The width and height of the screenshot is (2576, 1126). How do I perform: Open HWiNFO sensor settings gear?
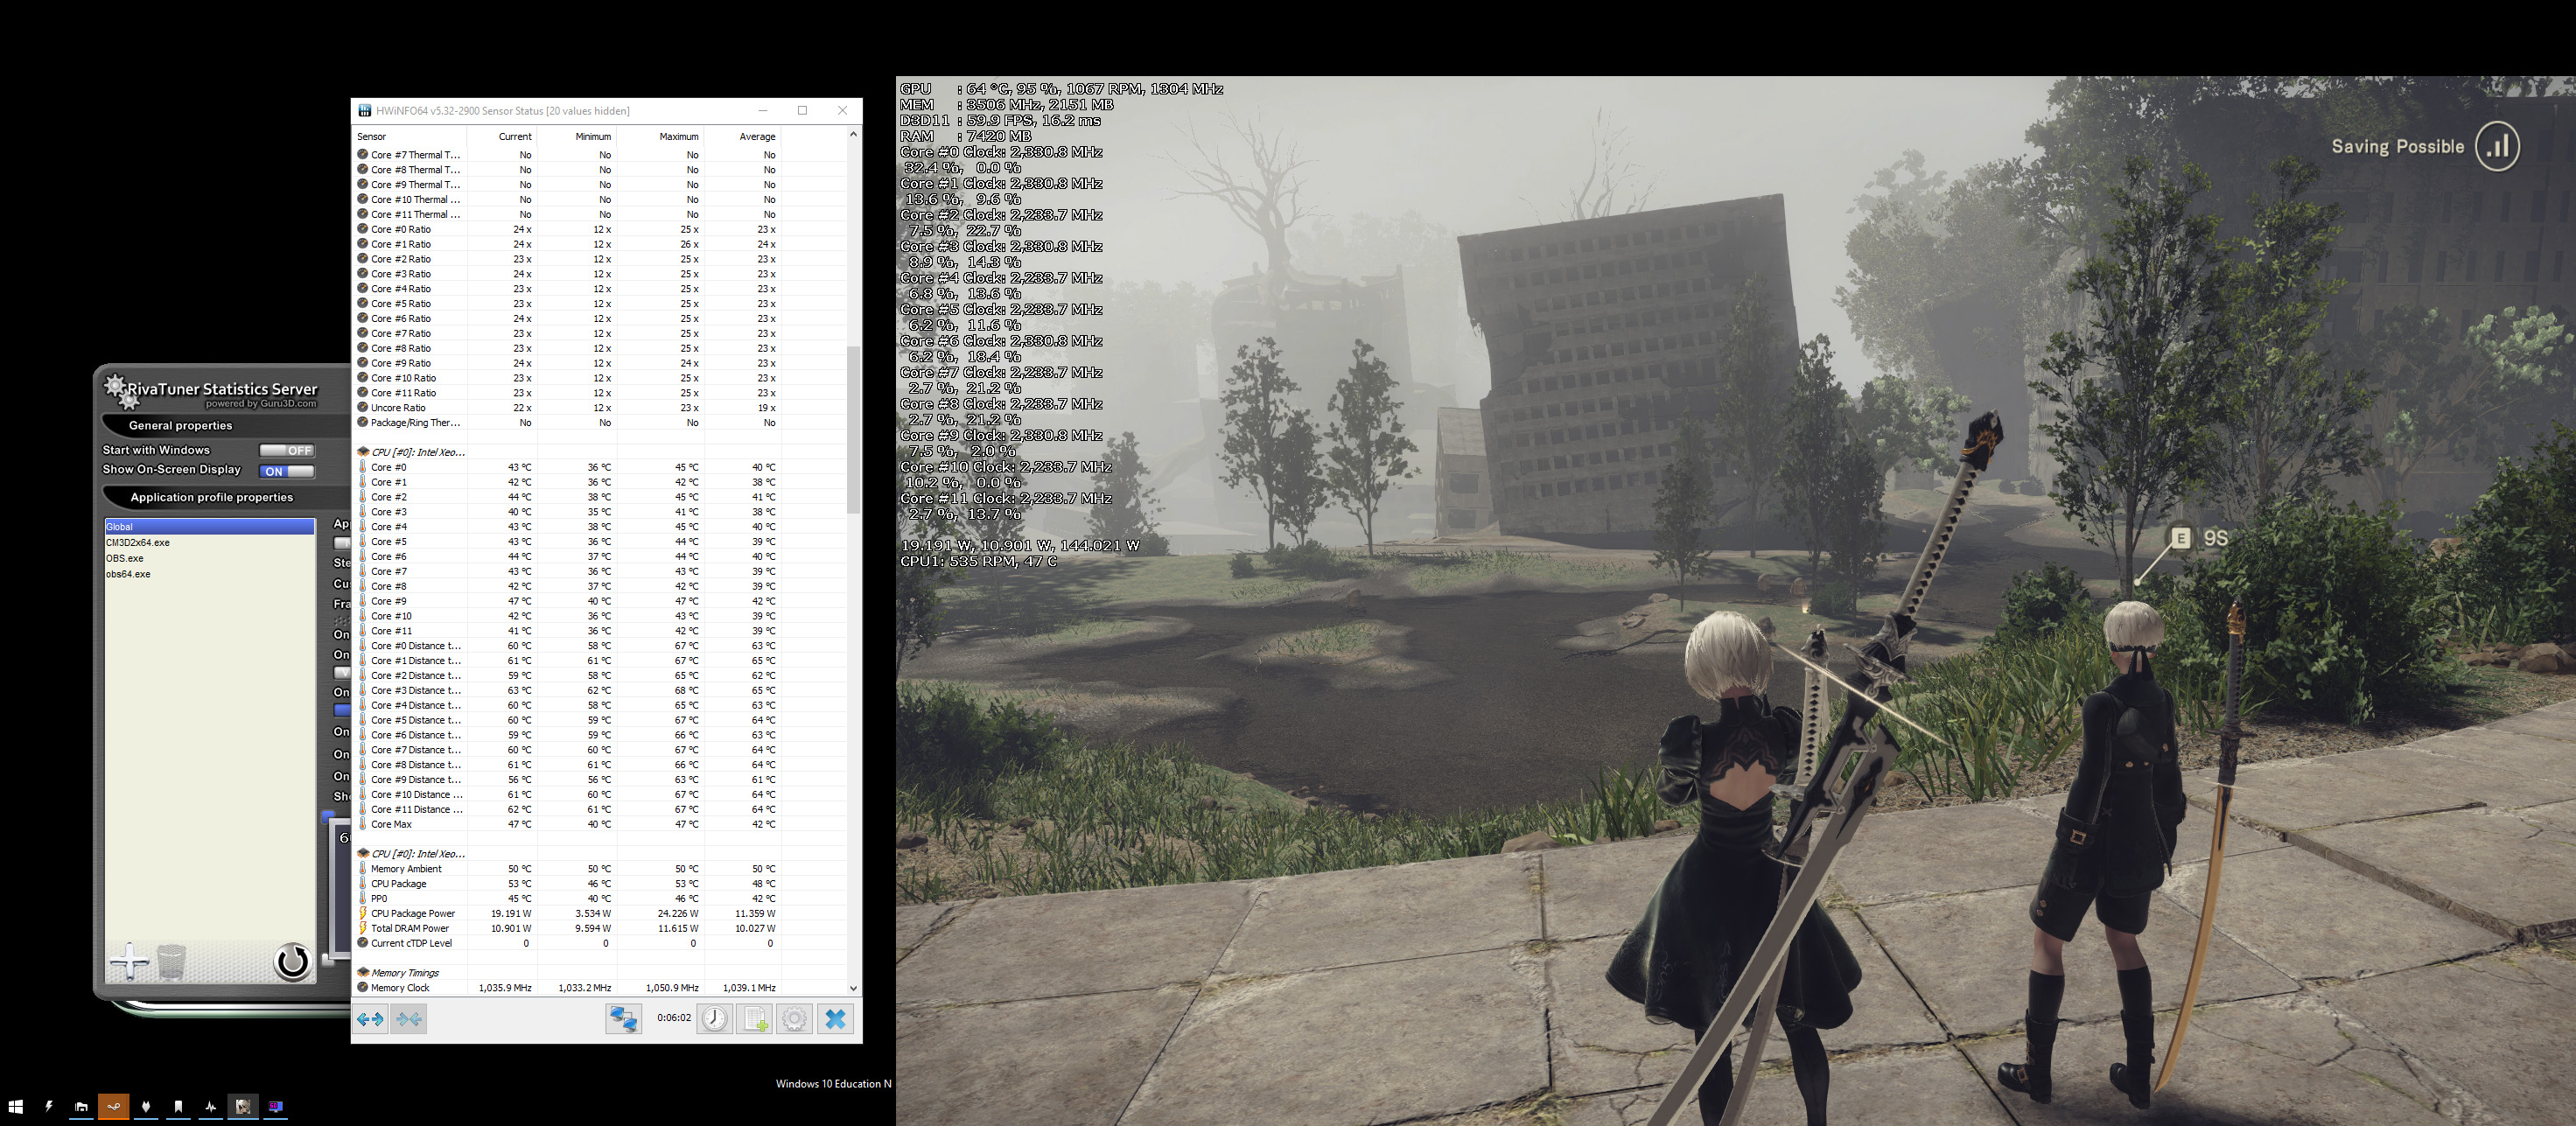click(794, 1019)
